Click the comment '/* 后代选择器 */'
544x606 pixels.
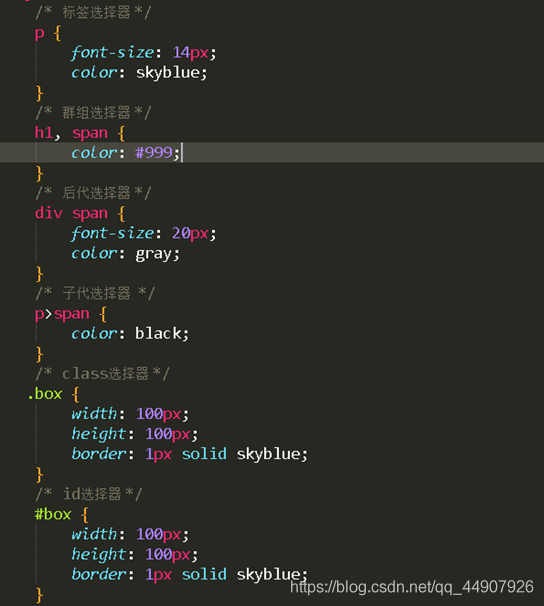pyautogui.click(x=93, y=193)
